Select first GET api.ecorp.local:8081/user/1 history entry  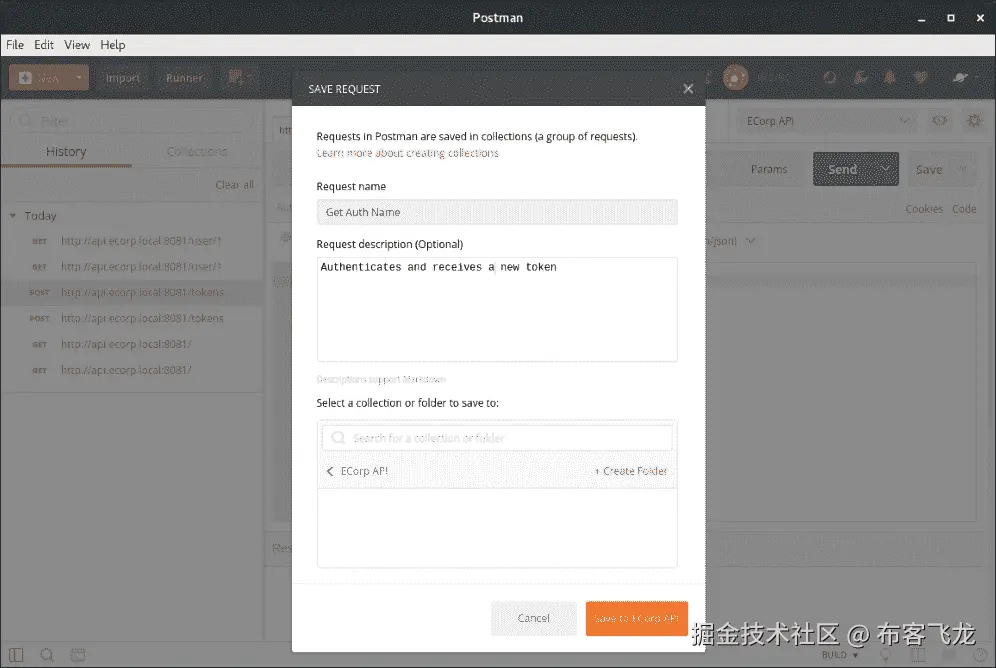click(x=132, y=241)
